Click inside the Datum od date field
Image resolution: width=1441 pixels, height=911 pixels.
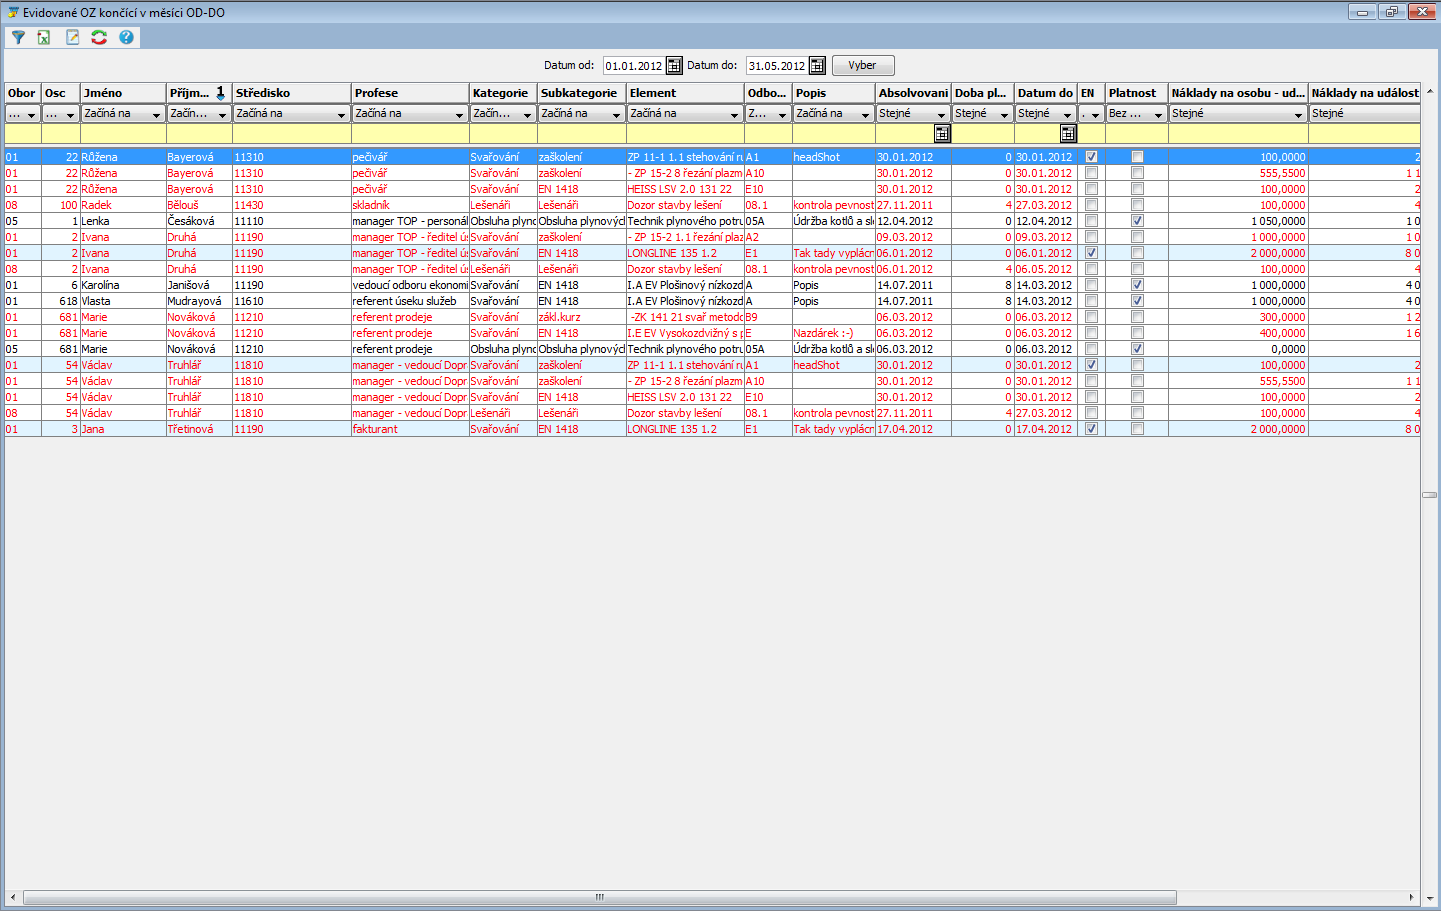tap(634, 66)
